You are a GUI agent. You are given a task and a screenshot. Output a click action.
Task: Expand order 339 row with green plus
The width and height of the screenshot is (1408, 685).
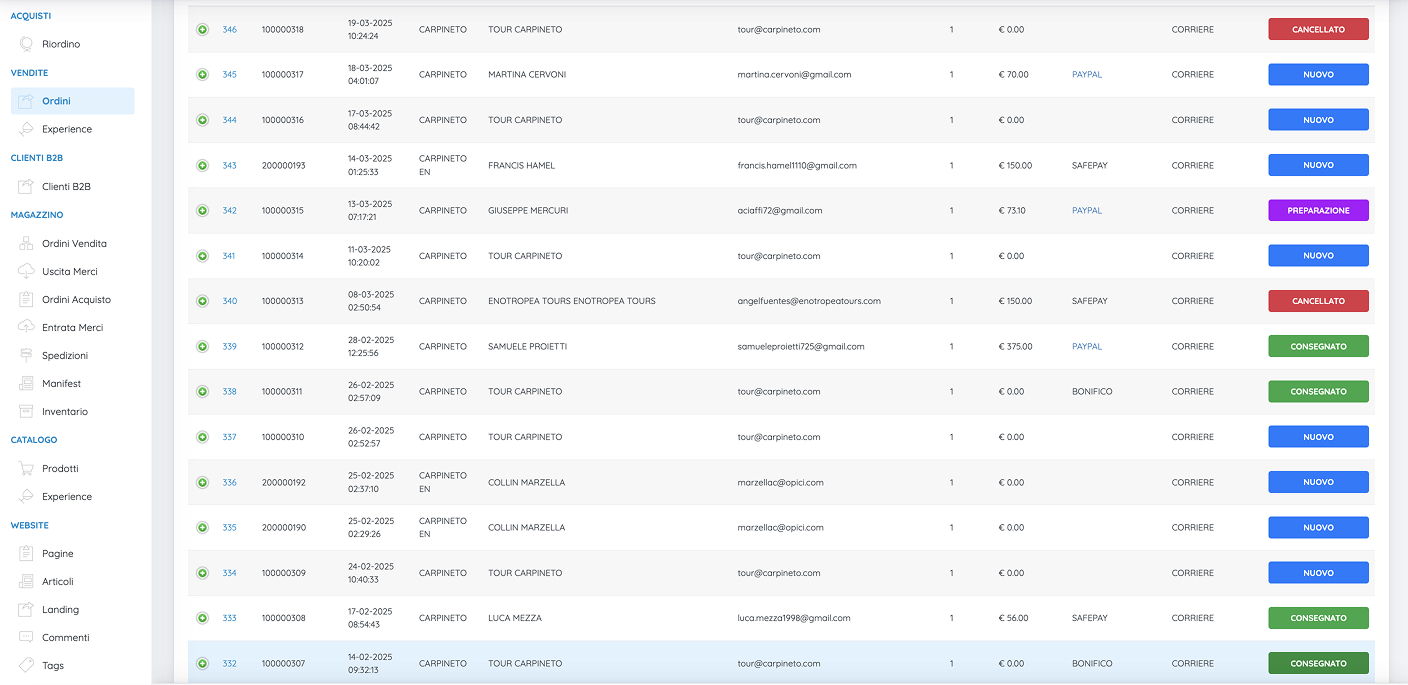click(202, 346)
